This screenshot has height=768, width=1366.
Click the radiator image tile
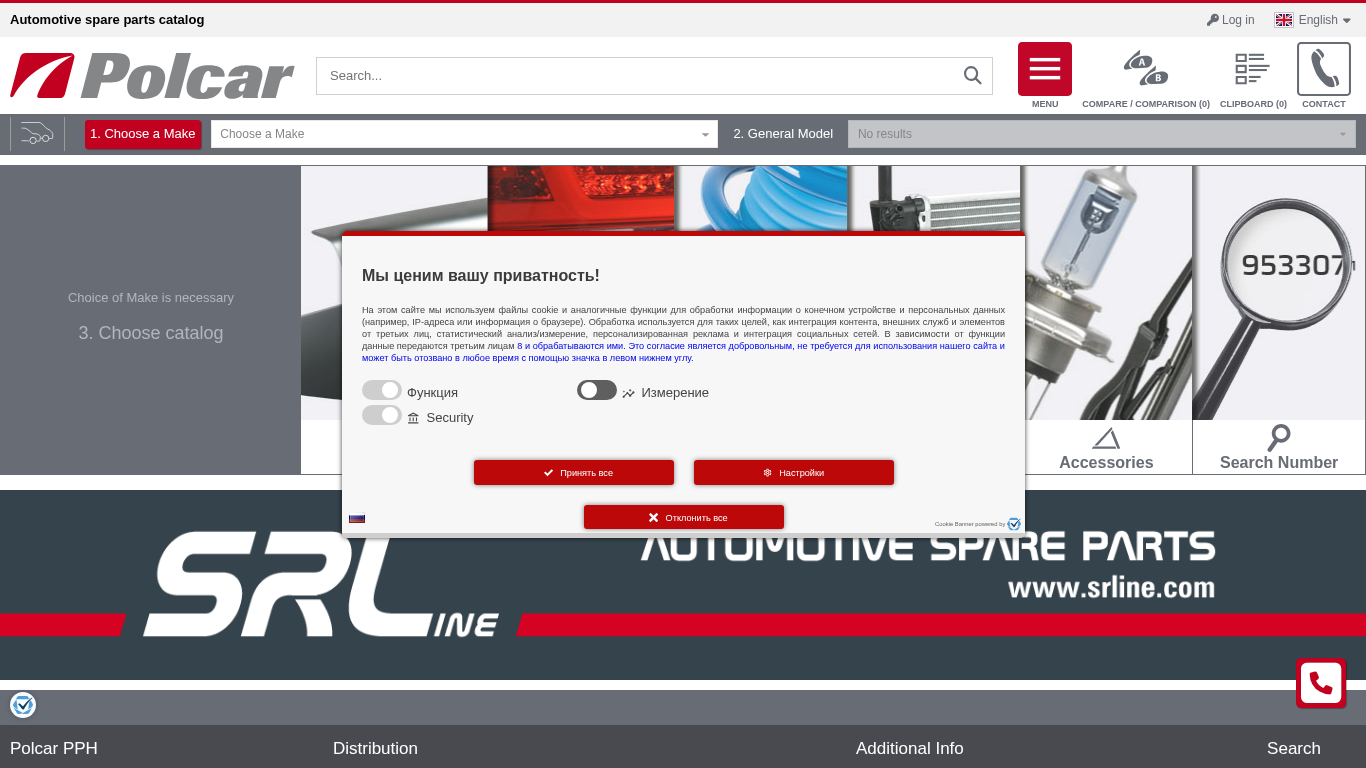[x=935, y=199]
